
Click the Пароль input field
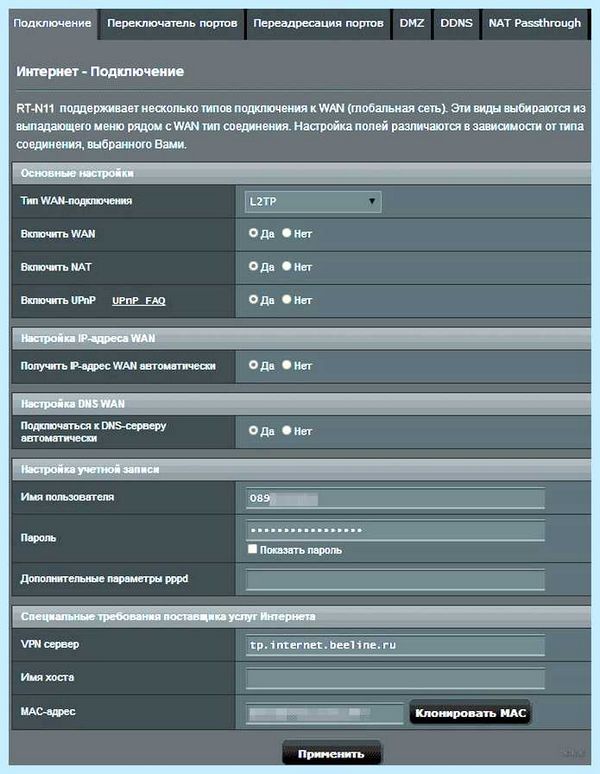[395, 530]
